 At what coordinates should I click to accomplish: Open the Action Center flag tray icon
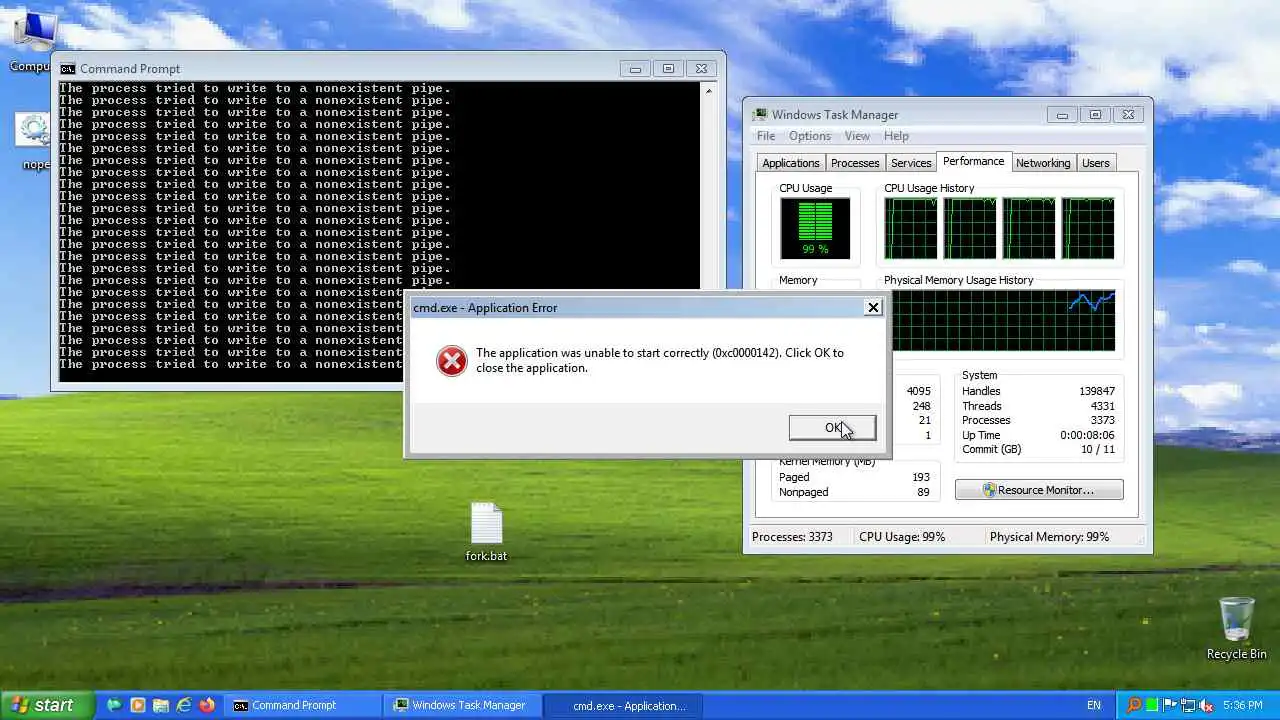tap(1169, 705)
